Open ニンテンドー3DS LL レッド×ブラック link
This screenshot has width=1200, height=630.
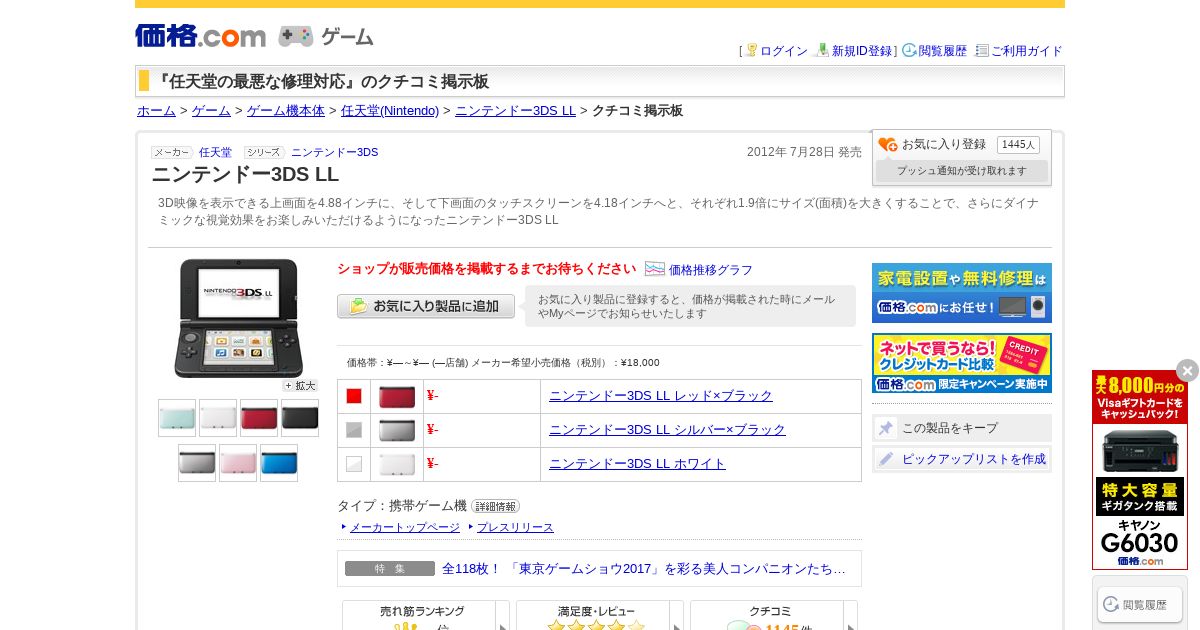pyautogui.click(x=661, y=396)
